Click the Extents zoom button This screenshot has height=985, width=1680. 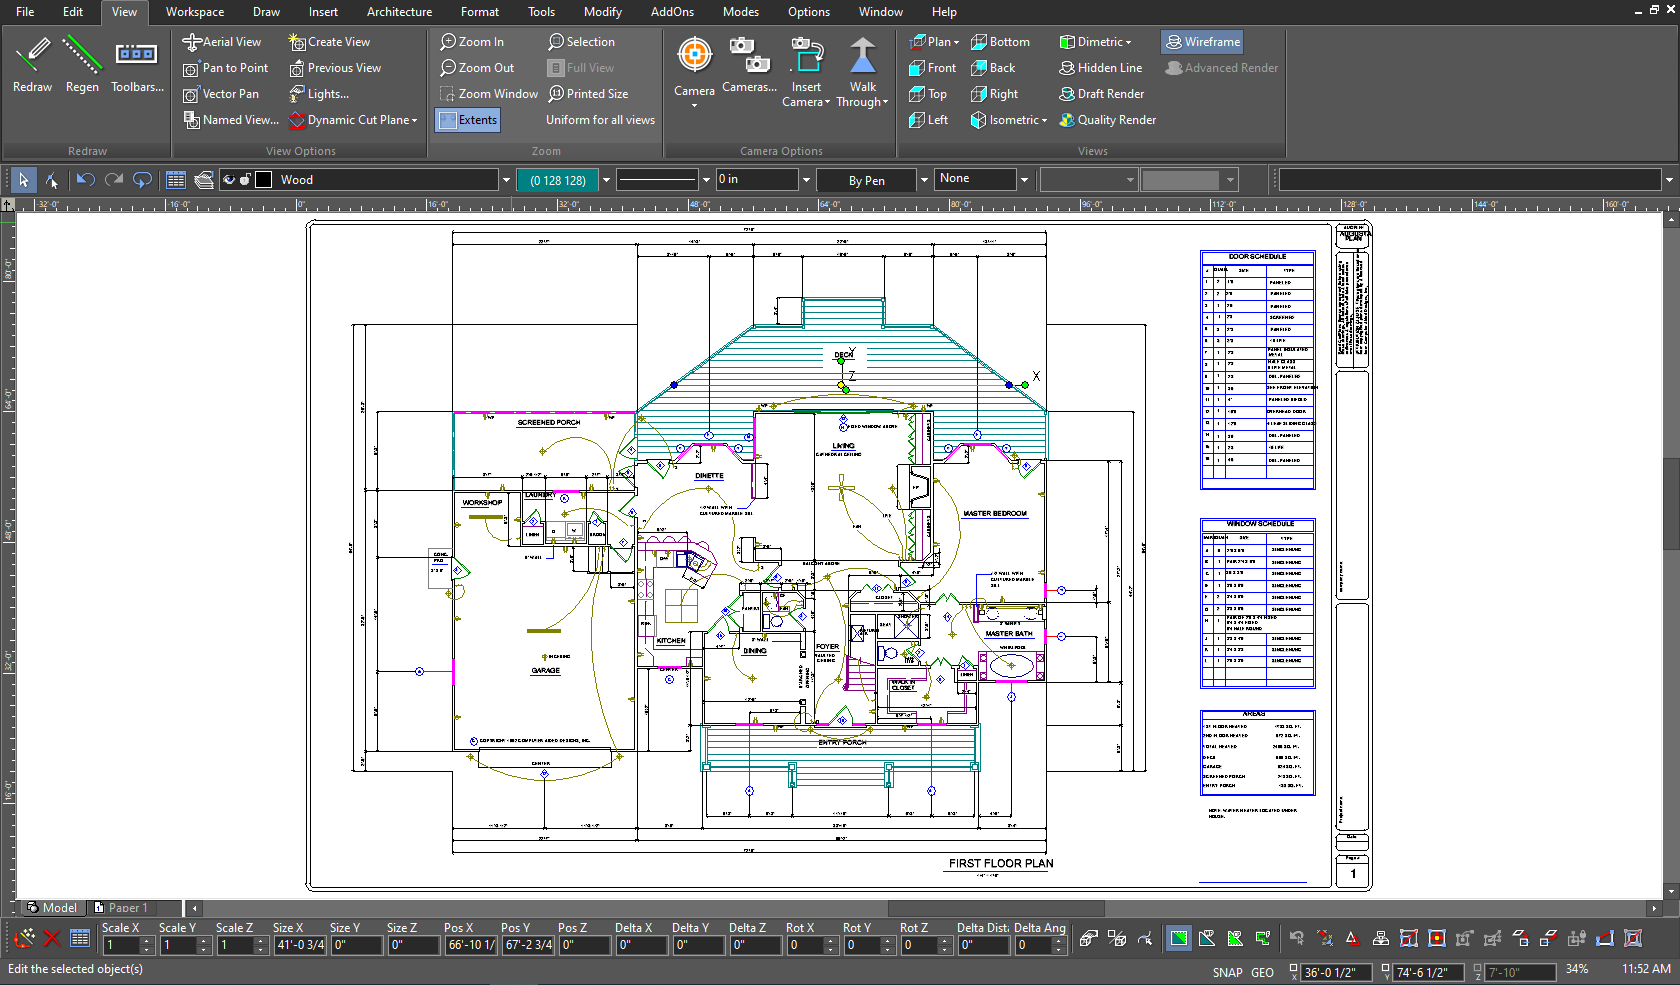[x=468, y=120]
